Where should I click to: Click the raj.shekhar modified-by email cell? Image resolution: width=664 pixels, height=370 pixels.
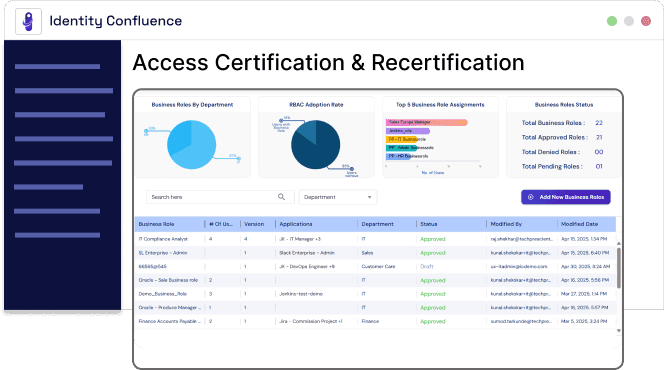click(522, 239)
